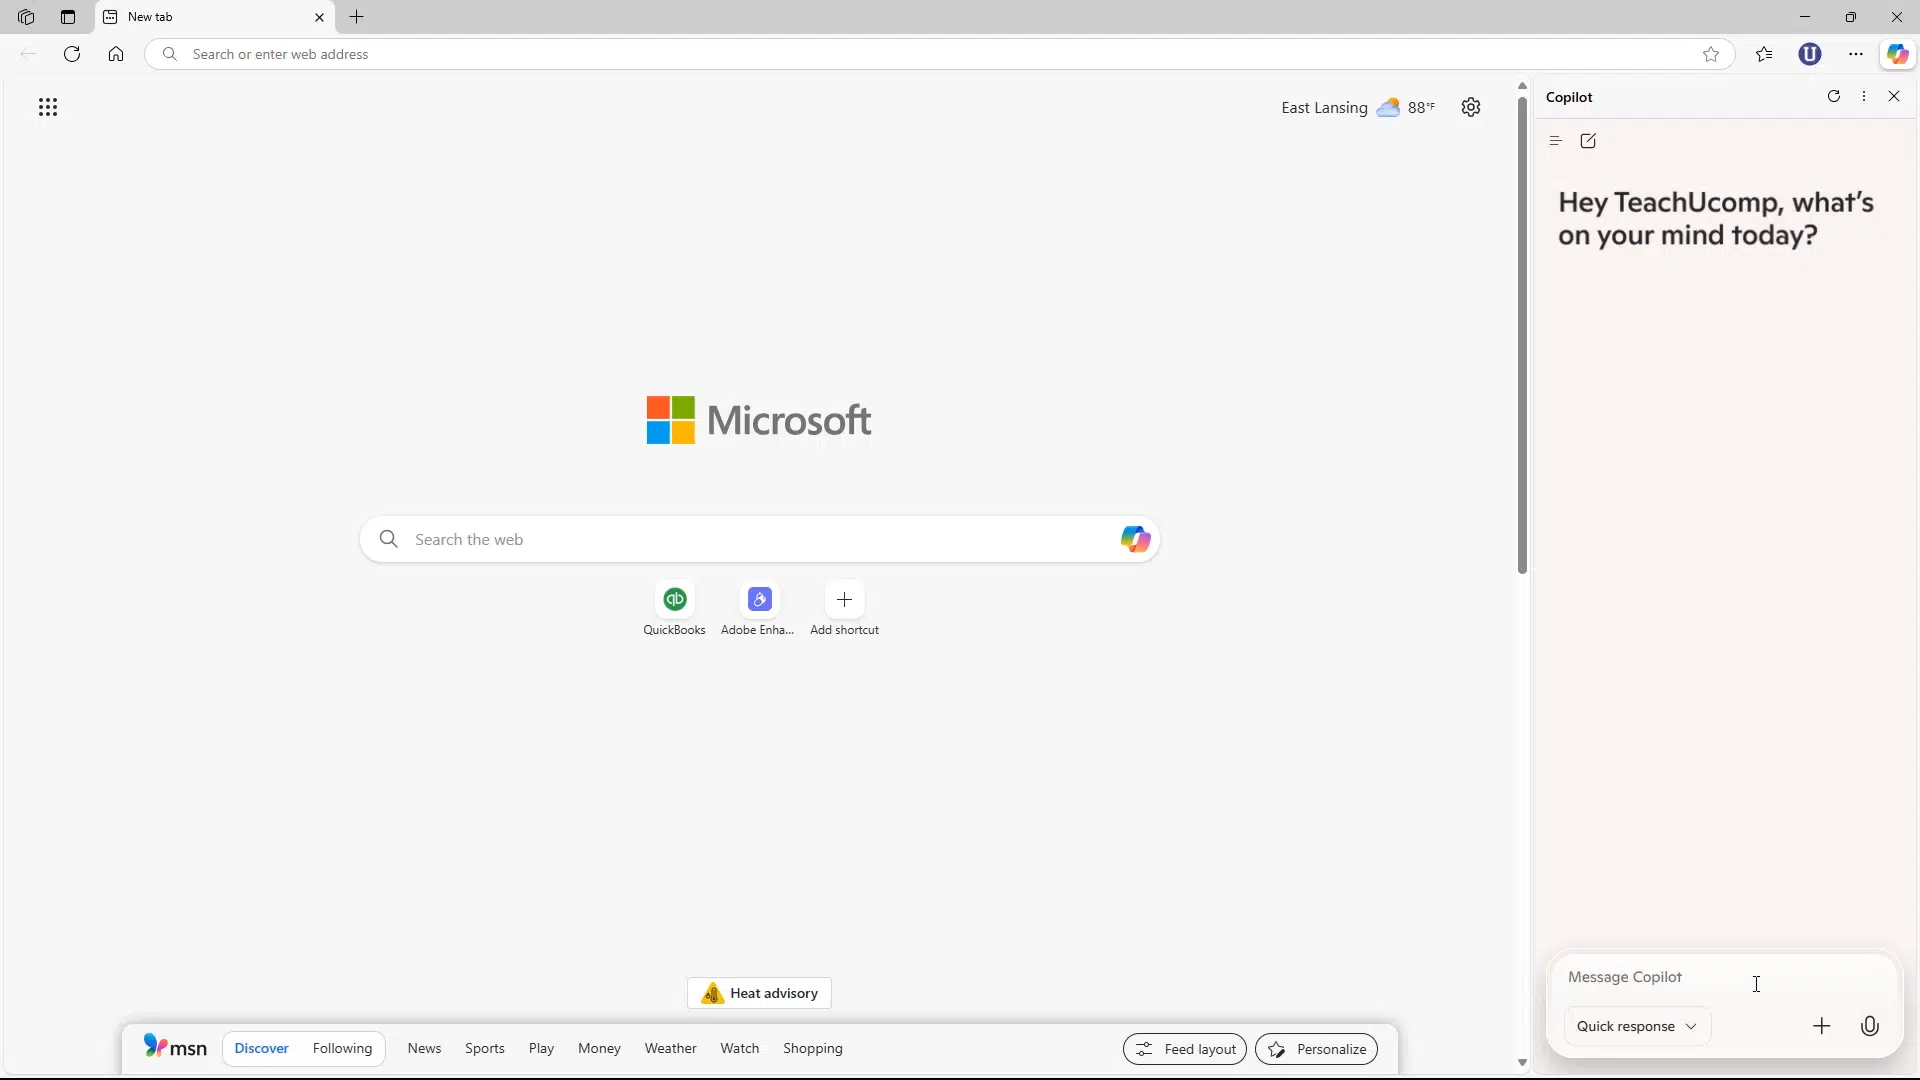Click the scrollbar down arrow
Screen dimensions: 1920x1080
1522,1063
